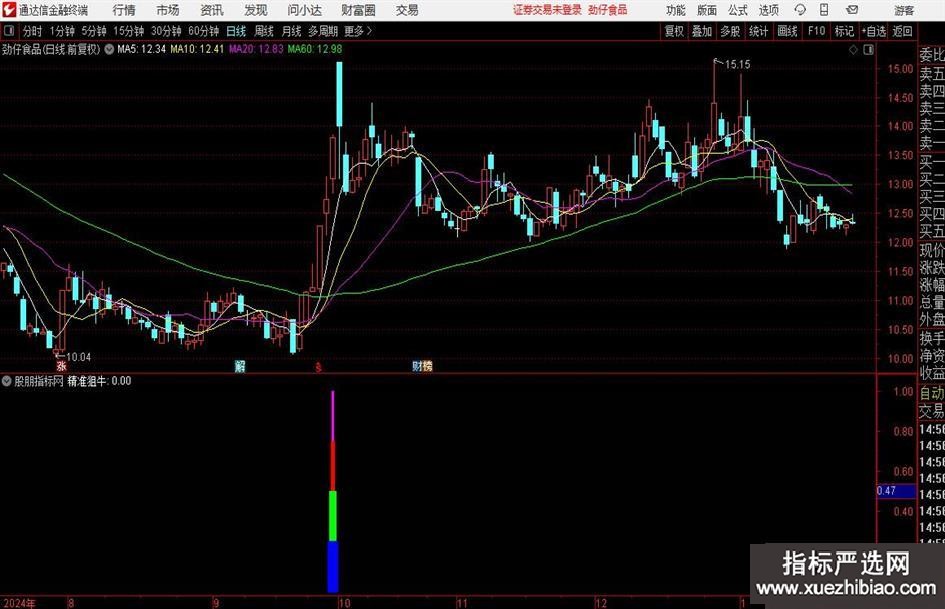The image size is (945, 609).
Task: Open the mobile phone icon in title bar
Action: click(x=824, y=10)
